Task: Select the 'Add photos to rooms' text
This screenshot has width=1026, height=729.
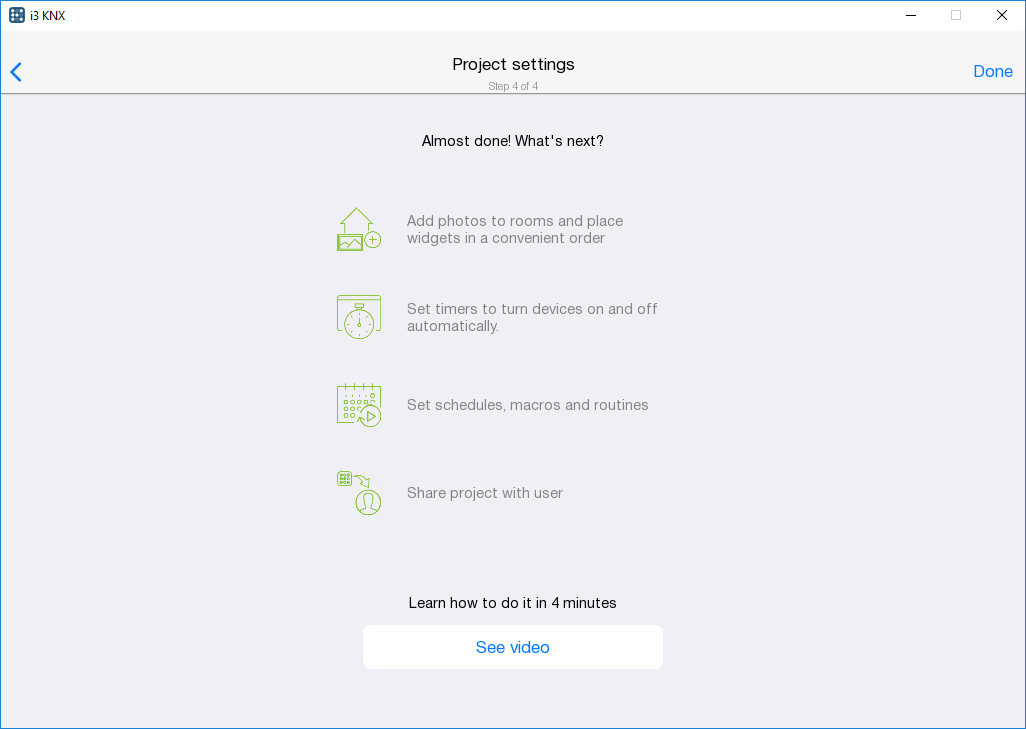Action: click(x=514, y=229)
